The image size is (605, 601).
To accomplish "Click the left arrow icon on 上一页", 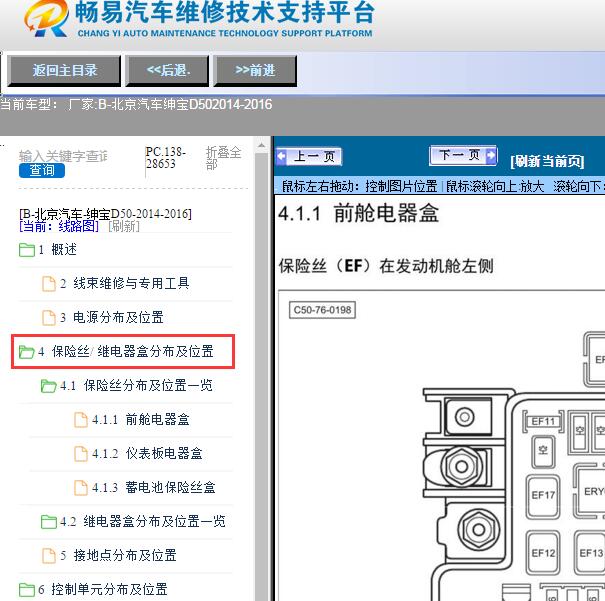I will coord(281,157).
